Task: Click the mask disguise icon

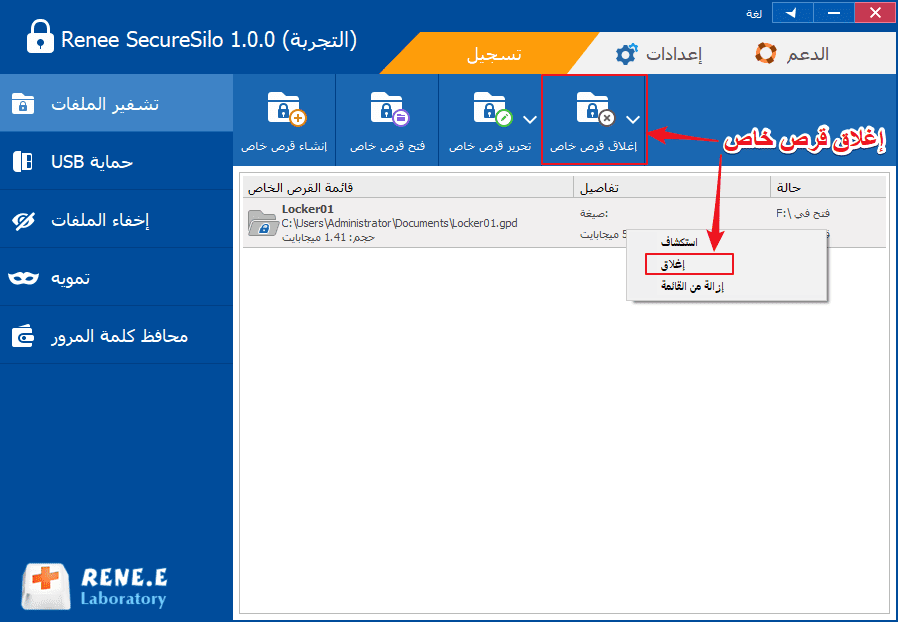Action: pyautogui.click(x=23, y=278)
